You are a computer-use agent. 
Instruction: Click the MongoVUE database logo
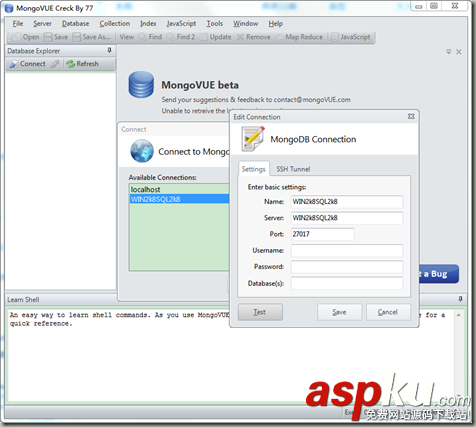[x=141, y=85]
